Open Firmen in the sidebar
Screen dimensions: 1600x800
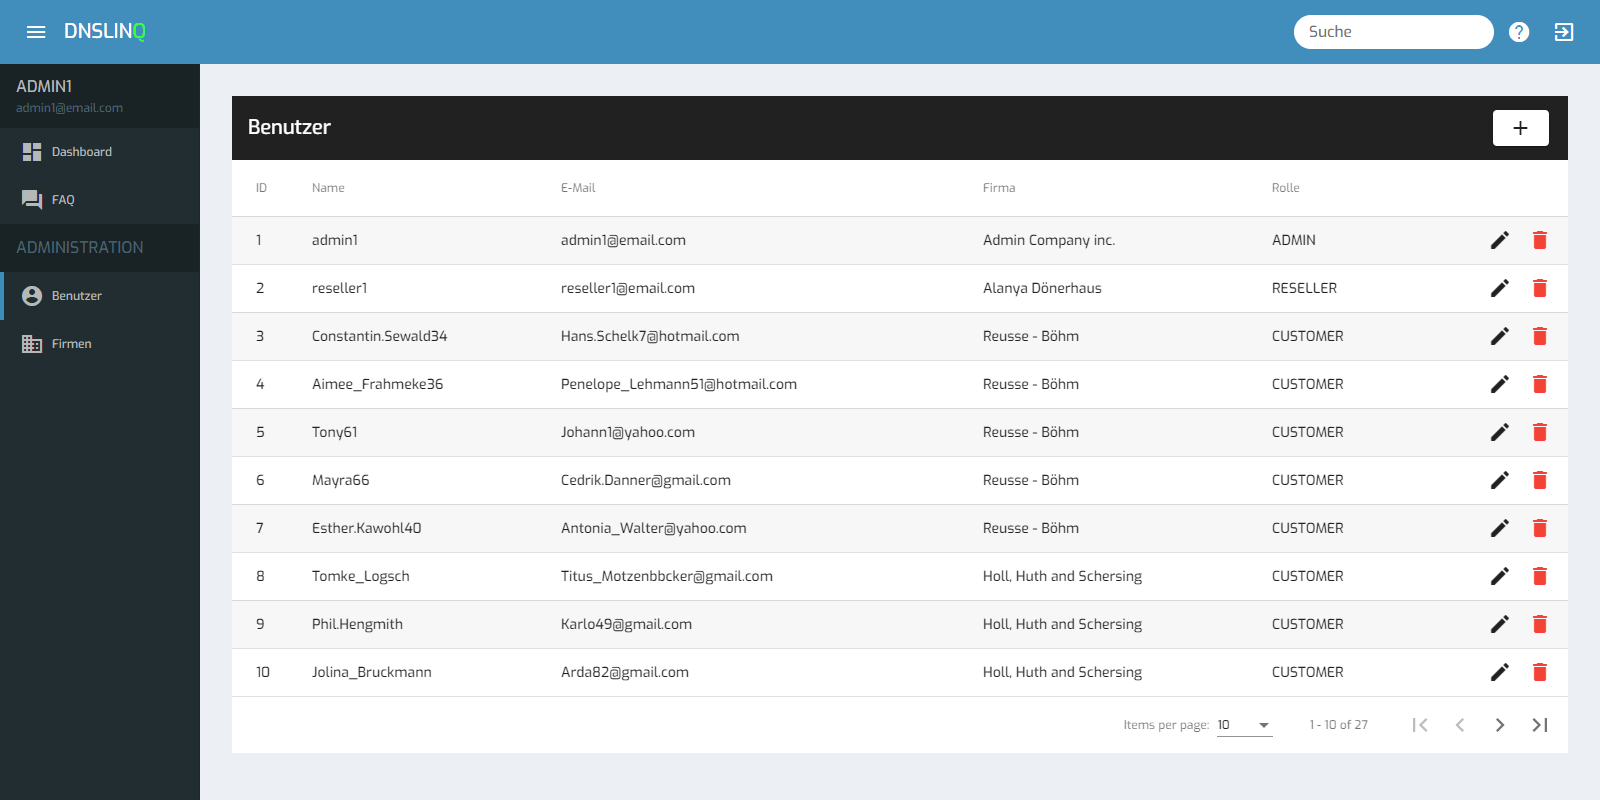coord(100,344)
